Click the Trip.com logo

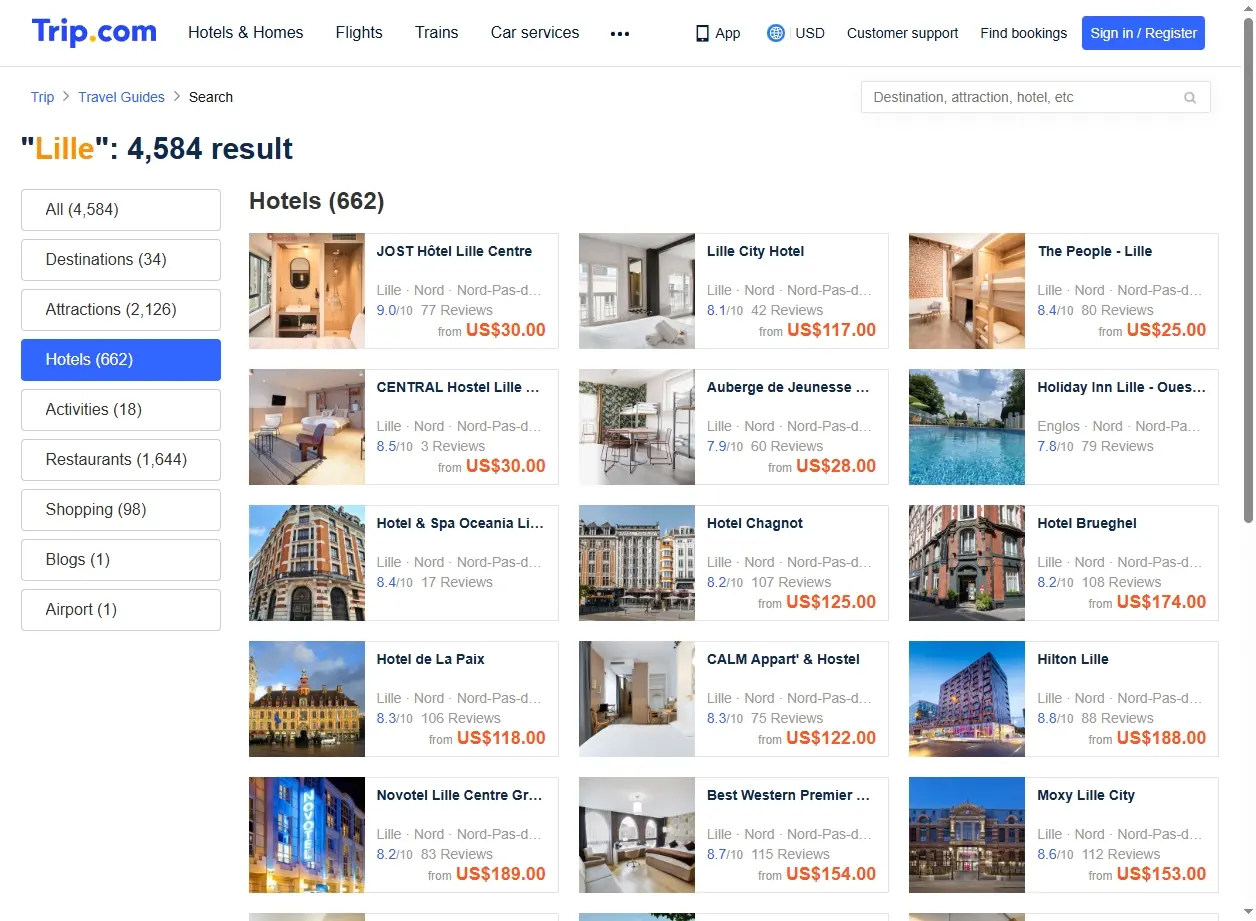click(x=94, y=32)
